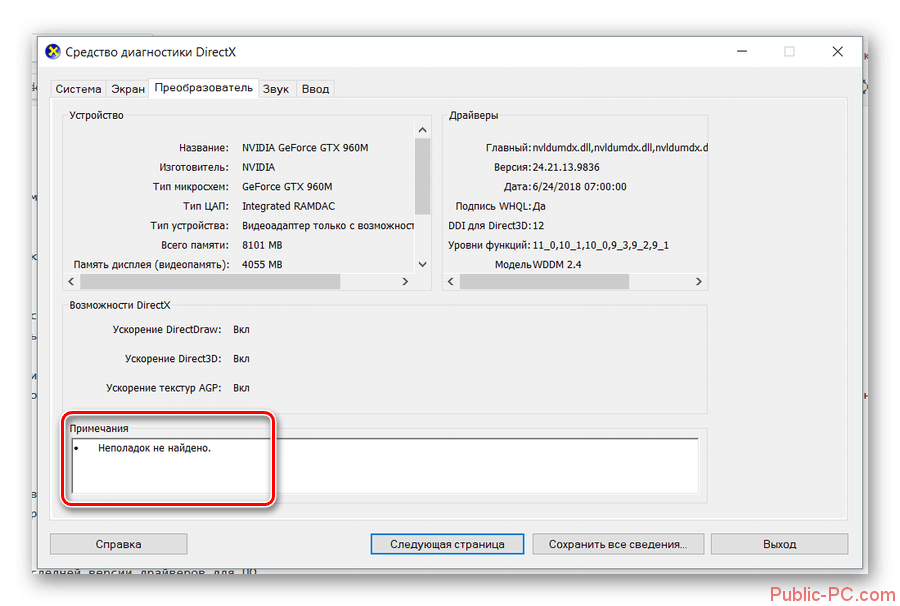Click the total memory value 8101 MB
Screen dimensions: 900x606
[x=262, y=245]
